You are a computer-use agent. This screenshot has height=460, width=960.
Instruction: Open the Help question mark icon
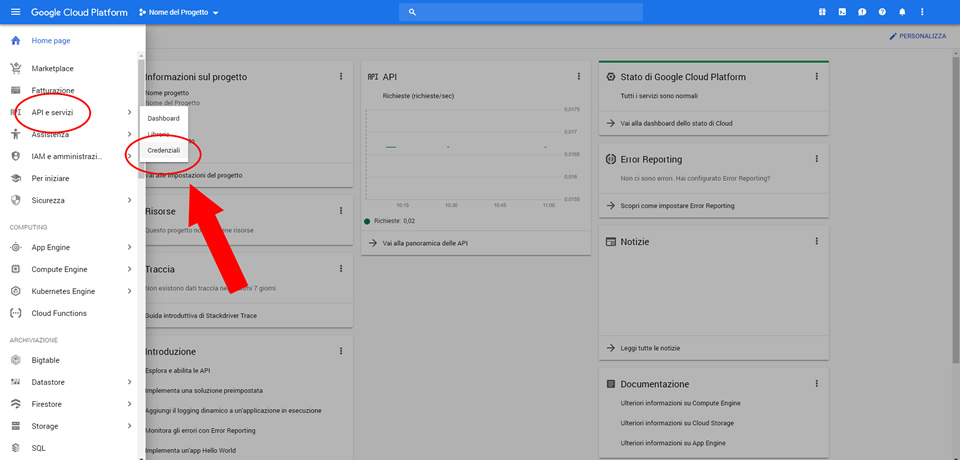click(882, 12)
